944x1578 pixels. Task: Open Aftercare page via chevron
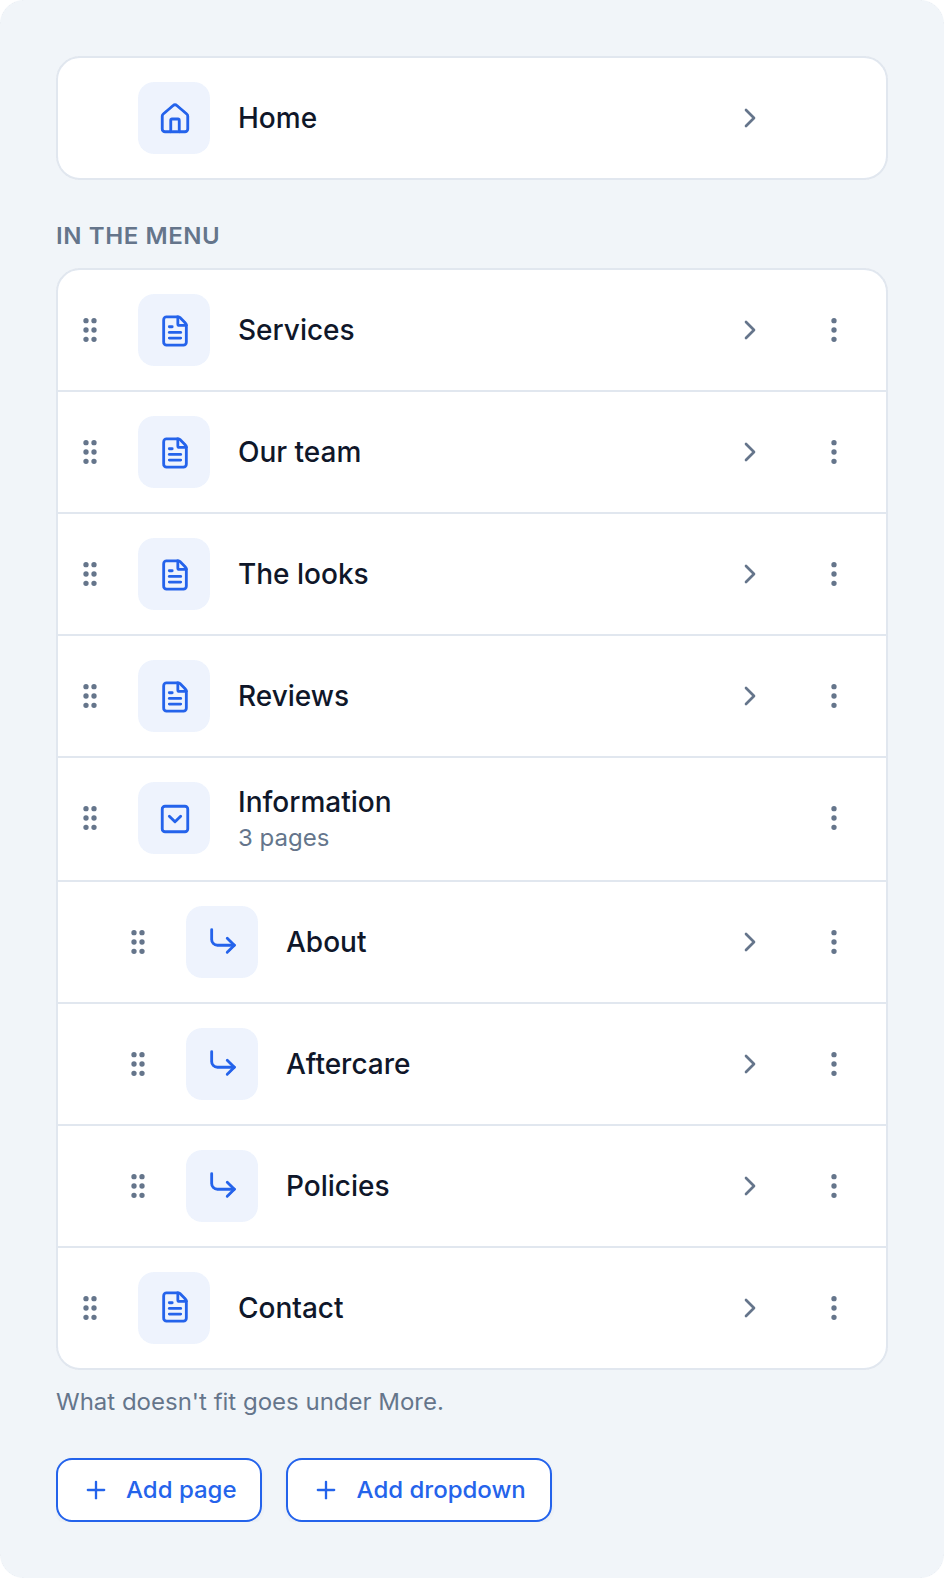(750, 1064)
